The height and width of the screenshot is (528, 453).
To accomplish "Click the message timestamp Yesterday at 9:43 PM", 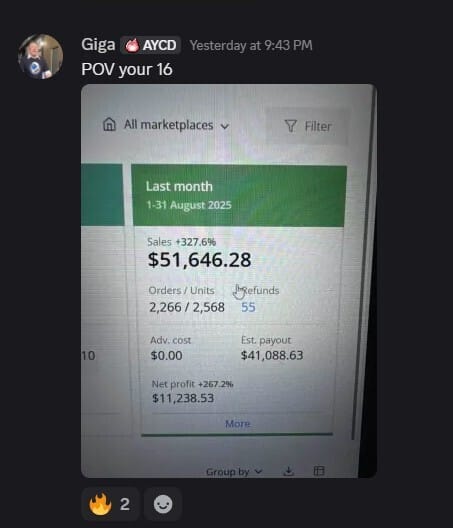I will click(x=251, y=45).
